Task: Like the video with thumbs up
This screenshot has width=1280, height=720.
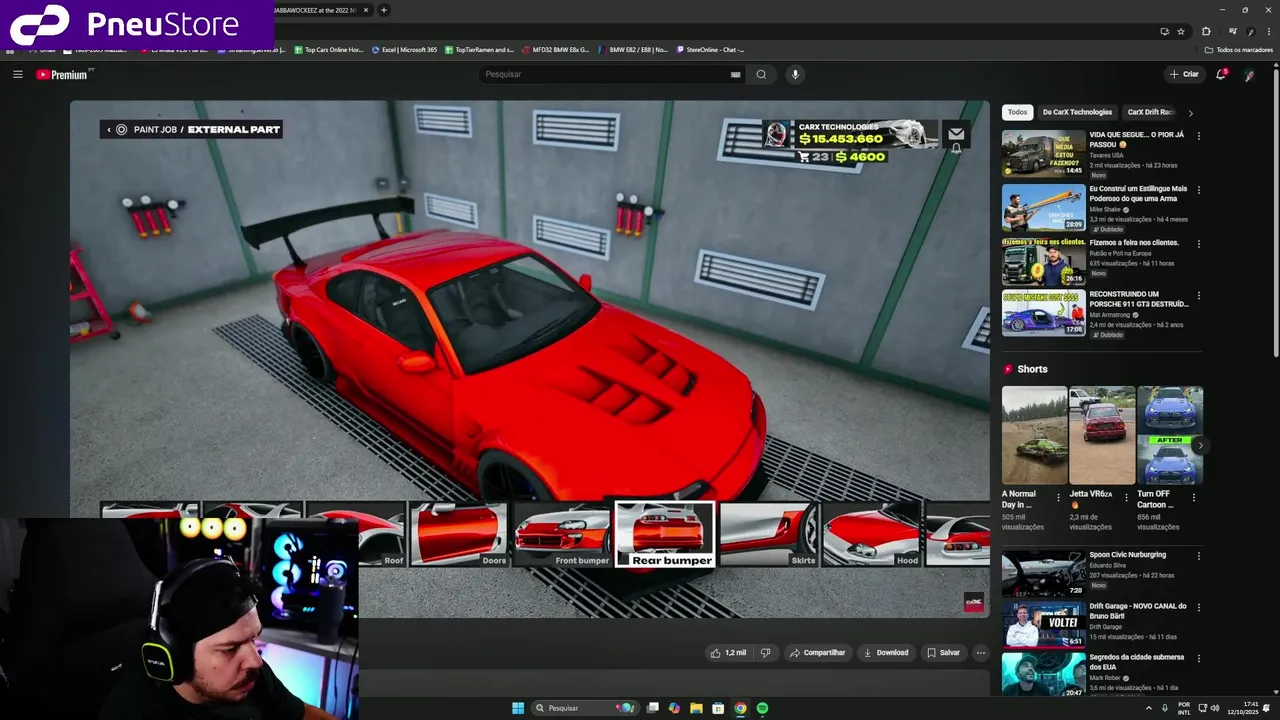Action: click(728, 653)
